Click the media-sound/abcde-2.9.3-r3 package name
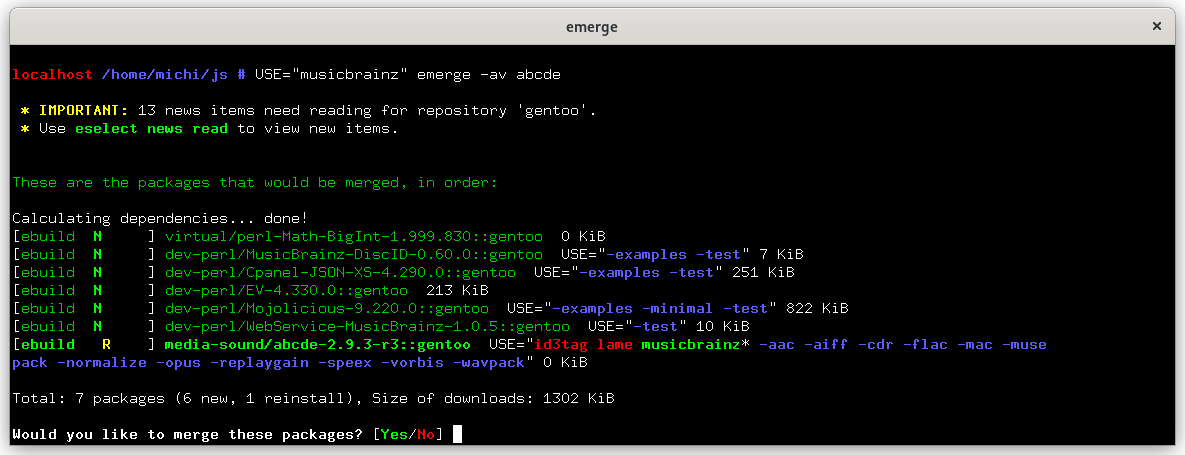The image size is (1185, 455). point(317,345)
